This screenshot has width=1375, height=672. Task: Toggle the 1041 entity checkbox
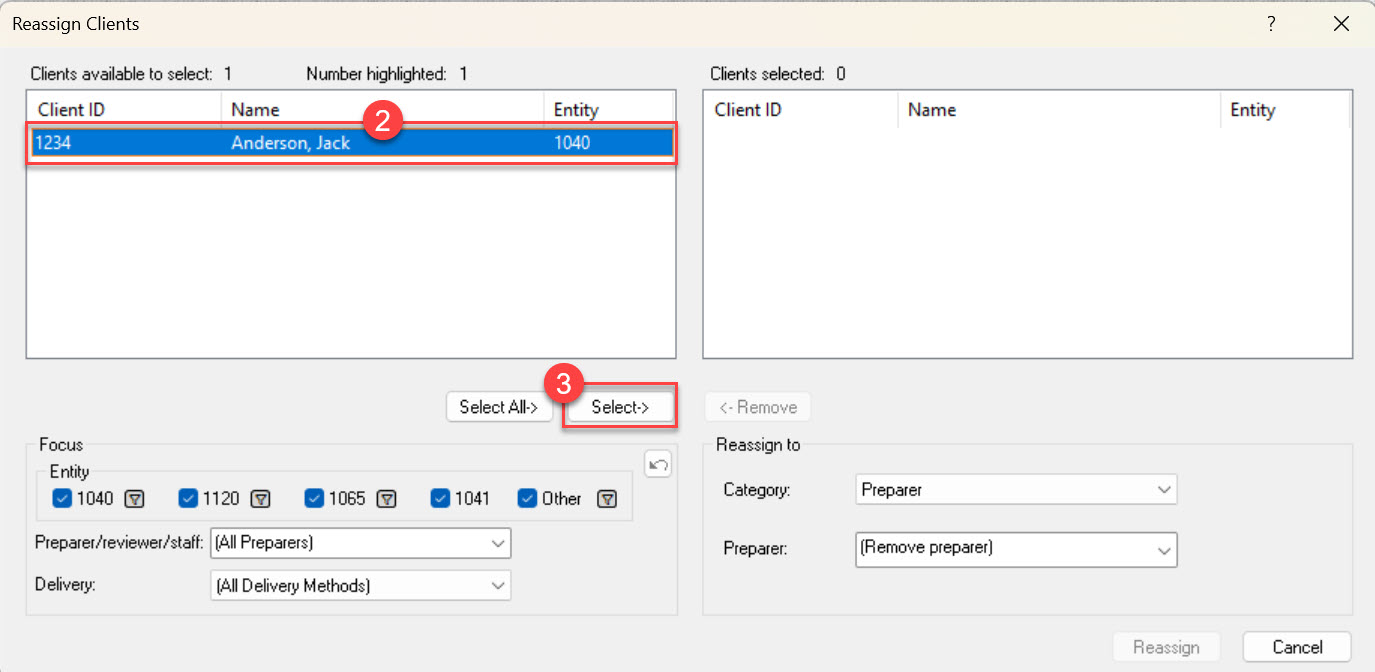pyautogui.click(x=440, y=499)
